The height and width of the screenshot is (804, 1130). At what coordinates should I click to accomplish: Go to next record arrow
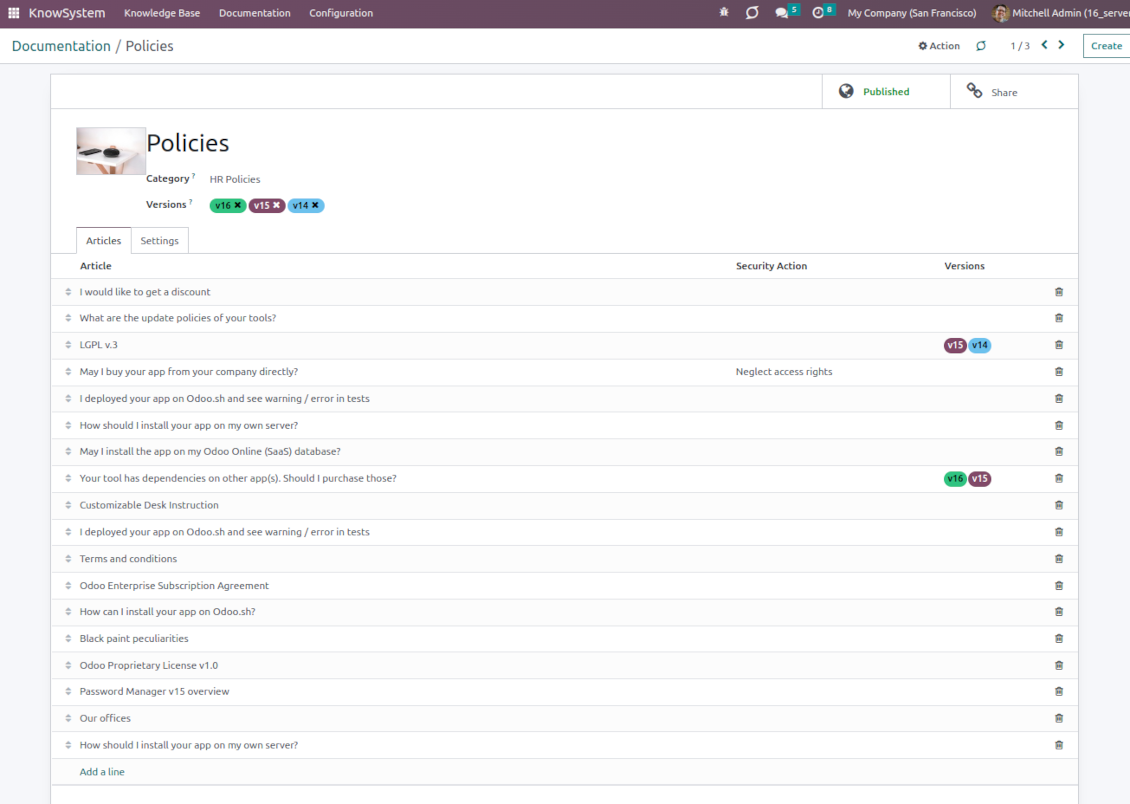click(1061, 45)
